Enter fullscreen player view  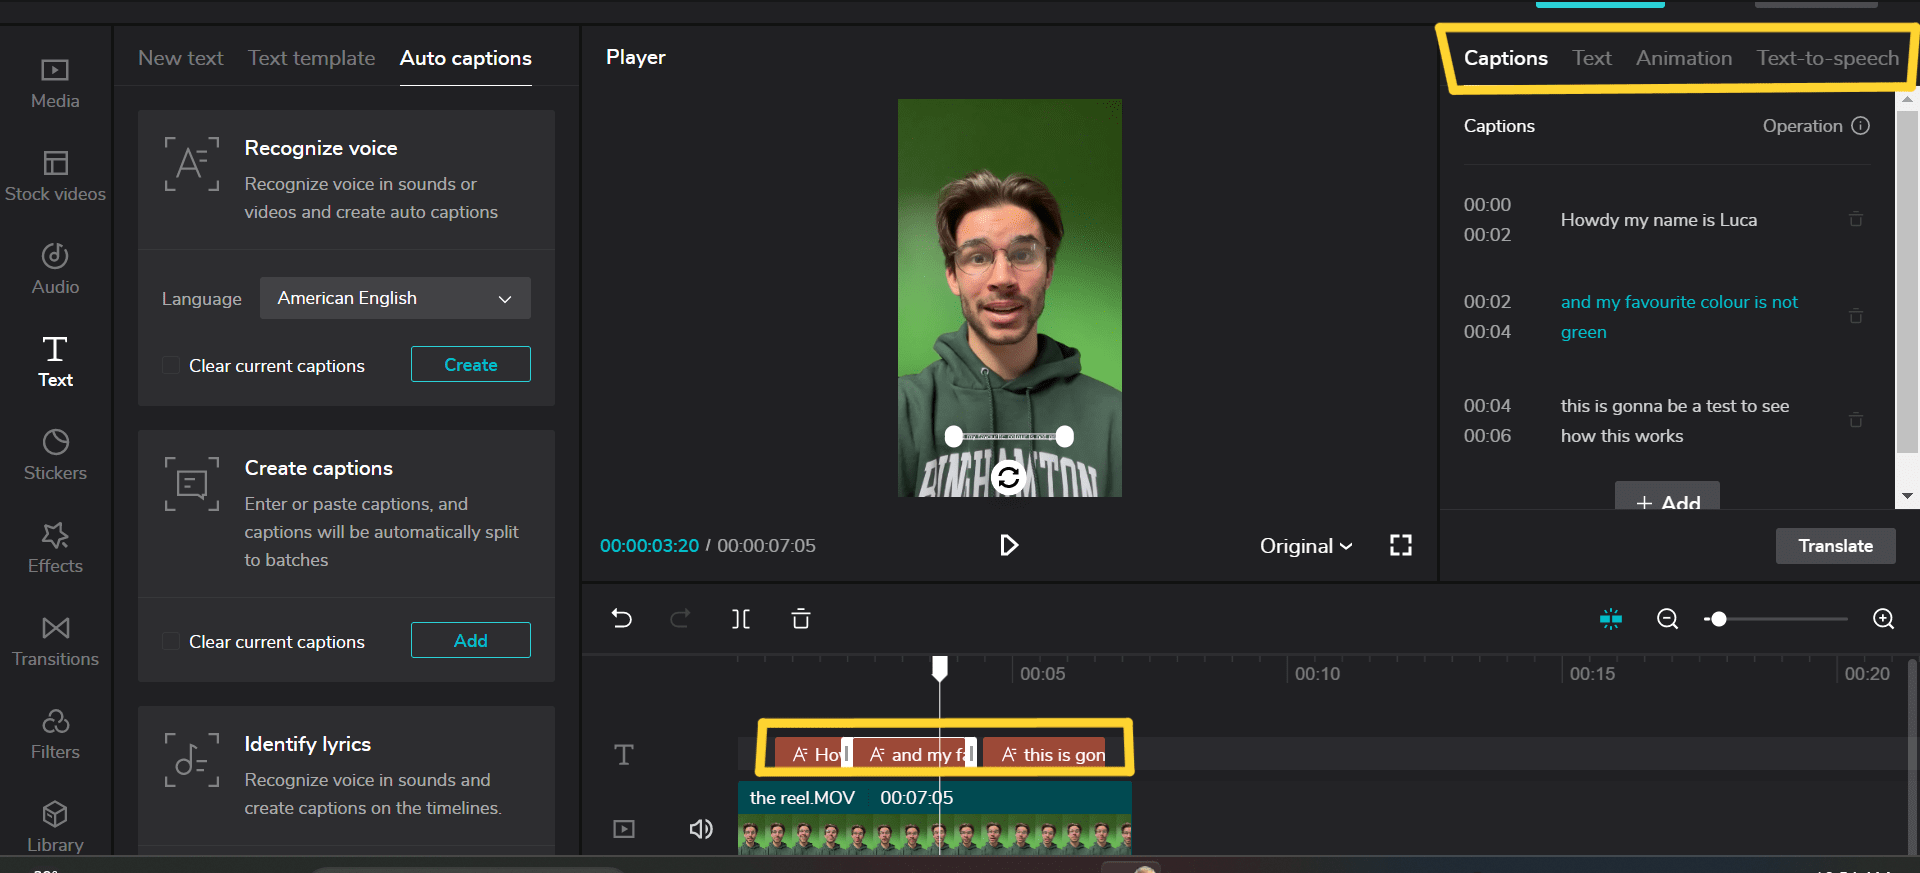click(1400, 545)
